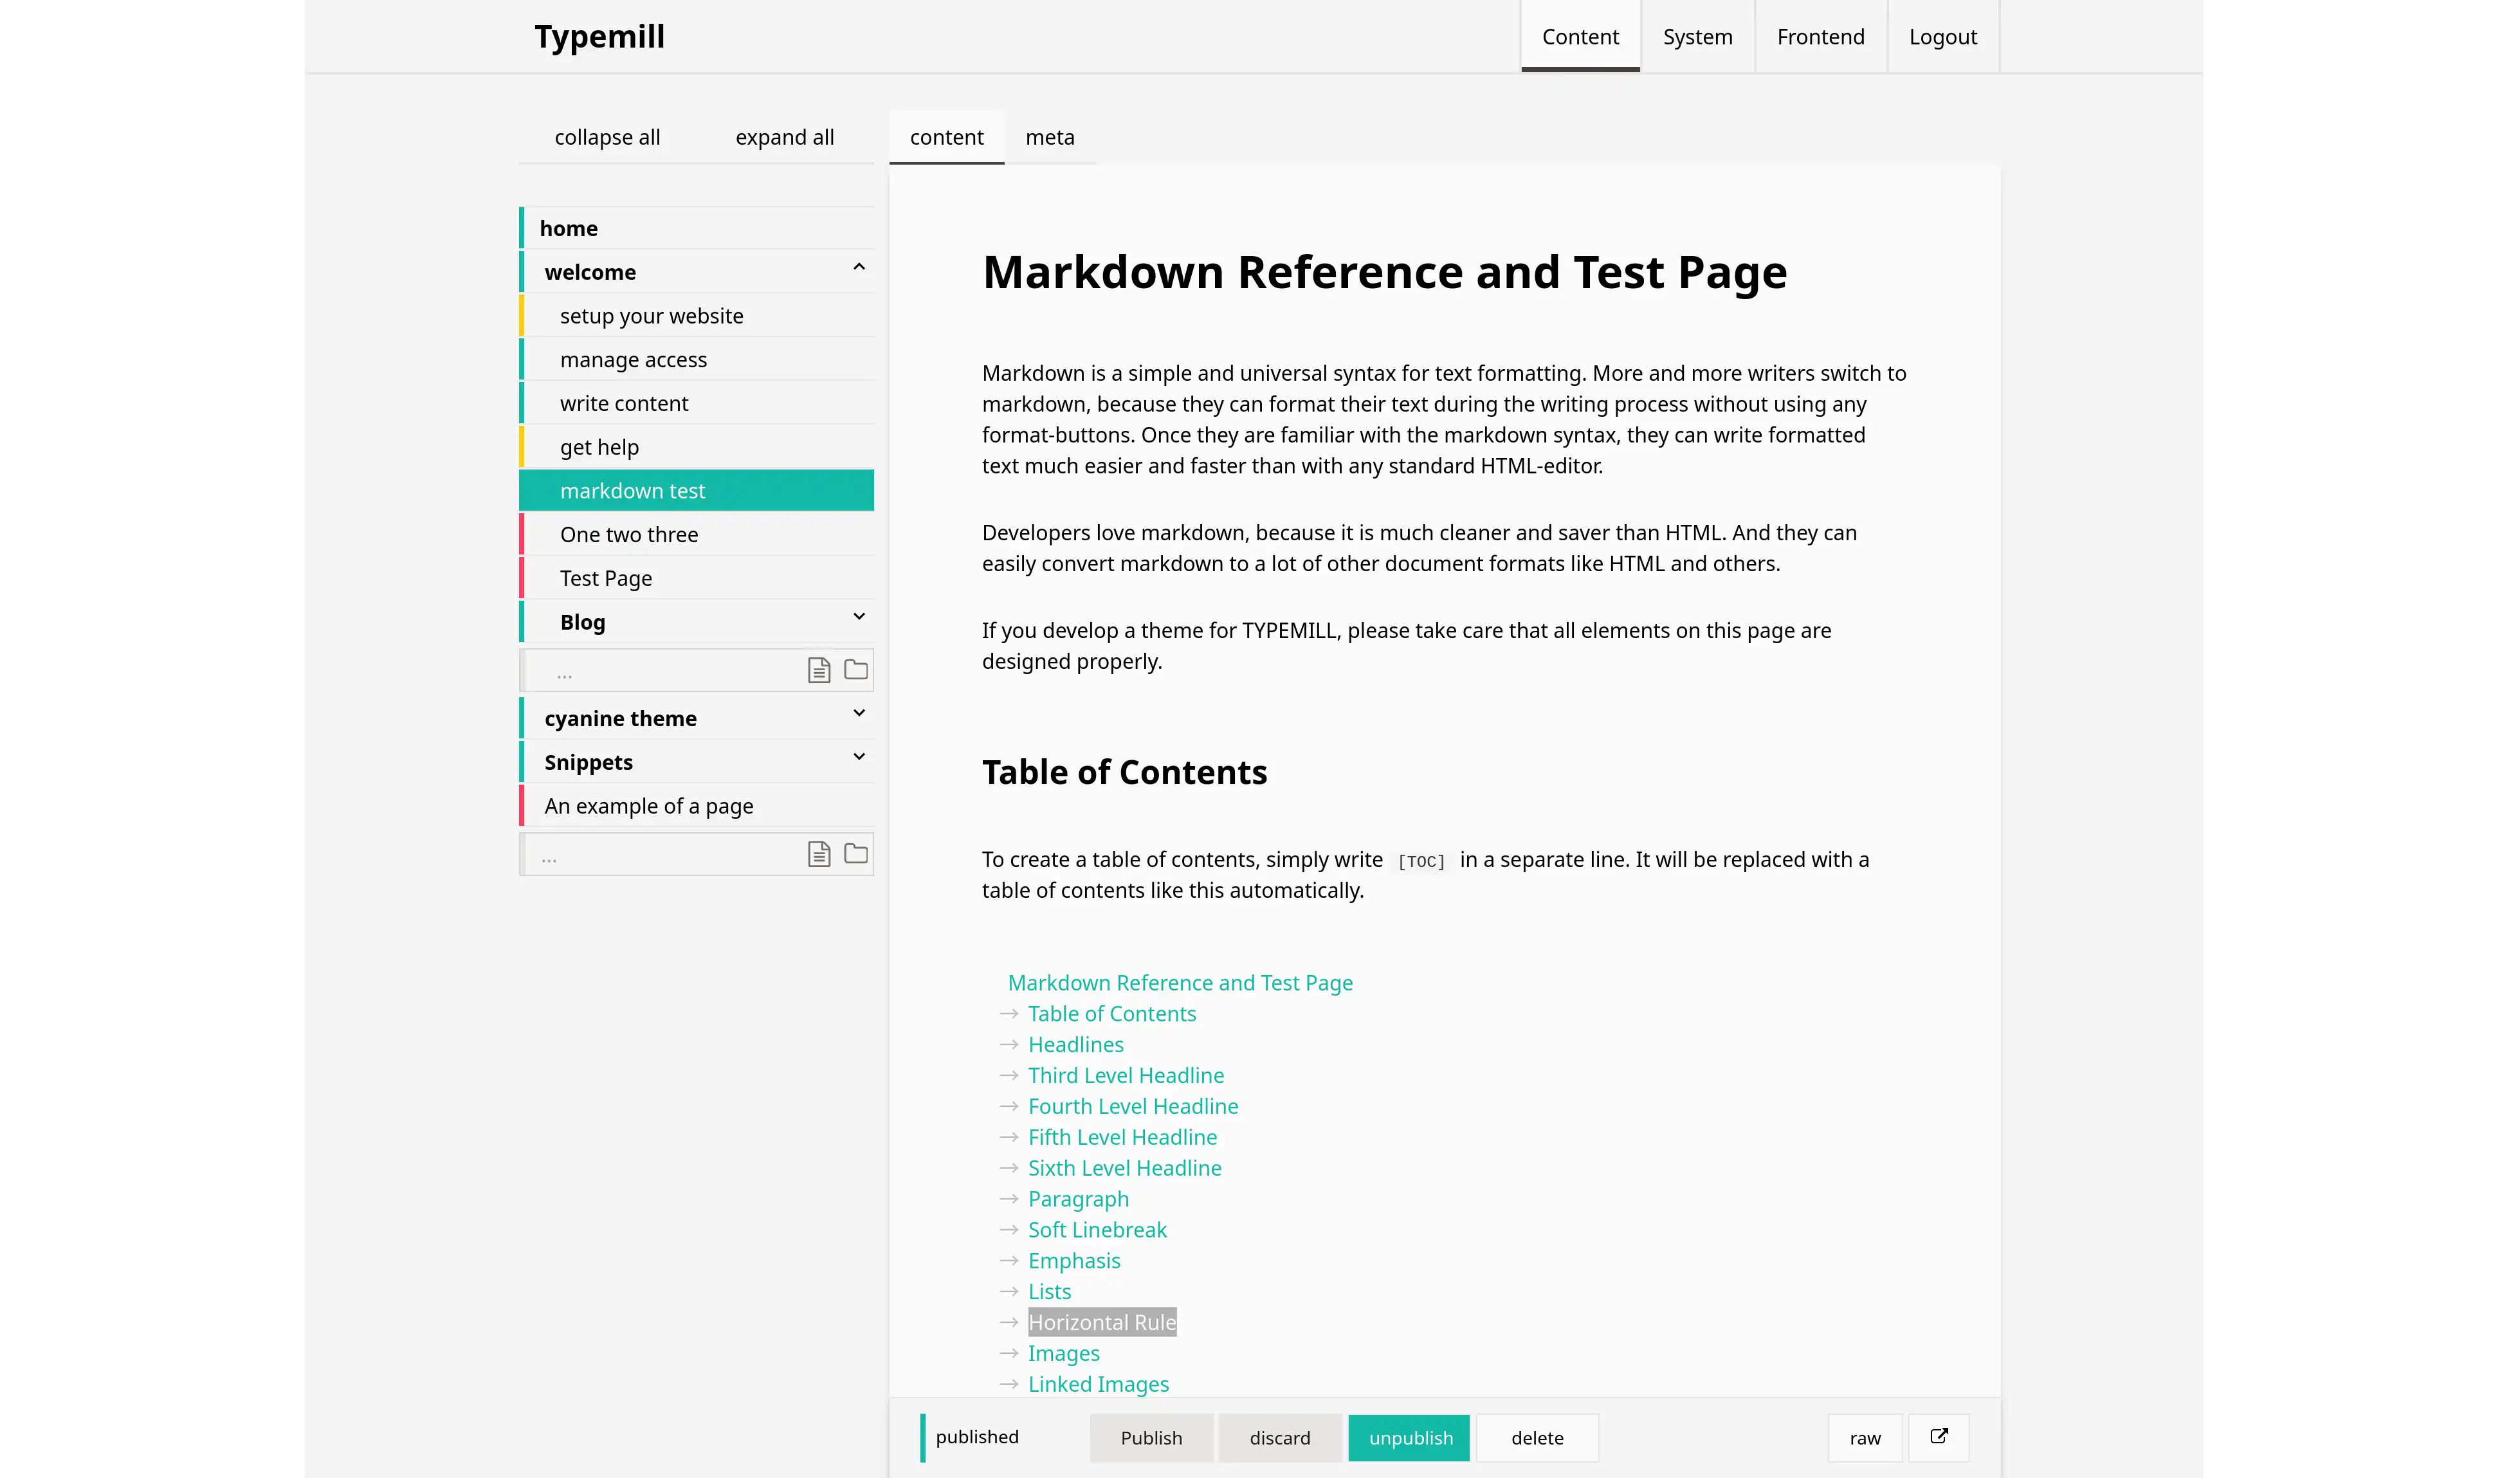The height and width of the screenshot is (1478, 2520).
Task: Click the new page icon at bottom
Action: pos(819,853)
